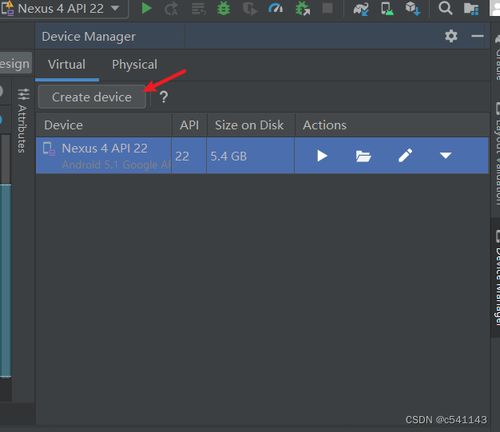Viewport: 500px width, 432px height.
Task: Switch to the Physical tab
Action: tap(134, 65)
